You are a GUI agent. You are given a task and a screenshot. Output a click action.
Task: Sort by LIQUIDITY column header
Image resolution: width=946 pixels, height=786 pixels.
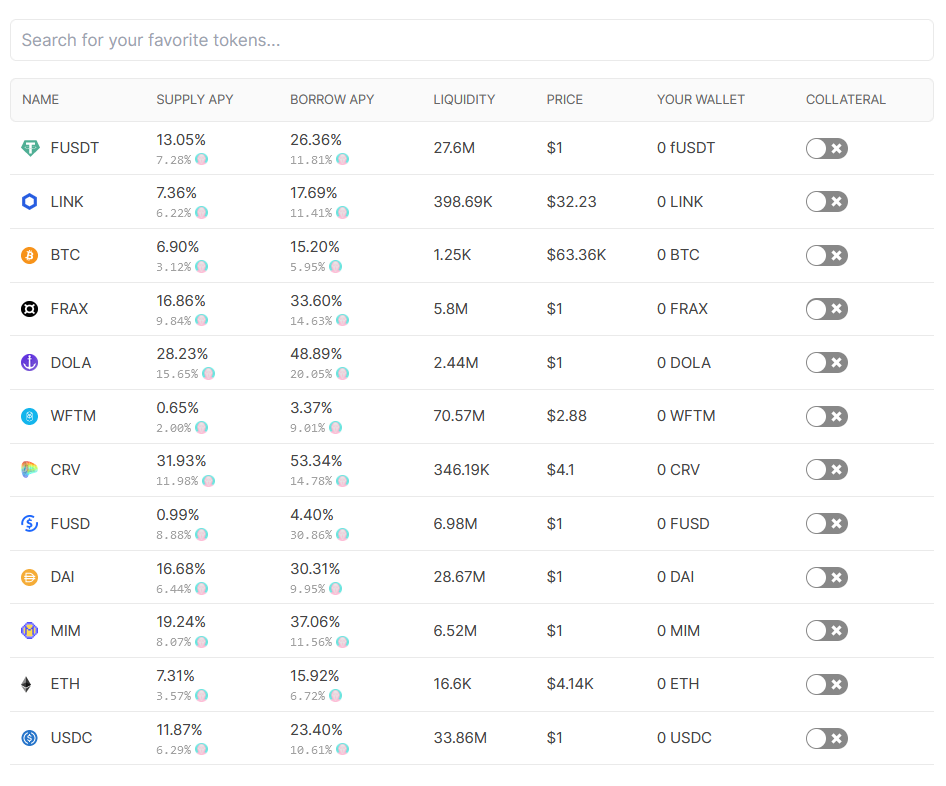[x=464, y=100]
